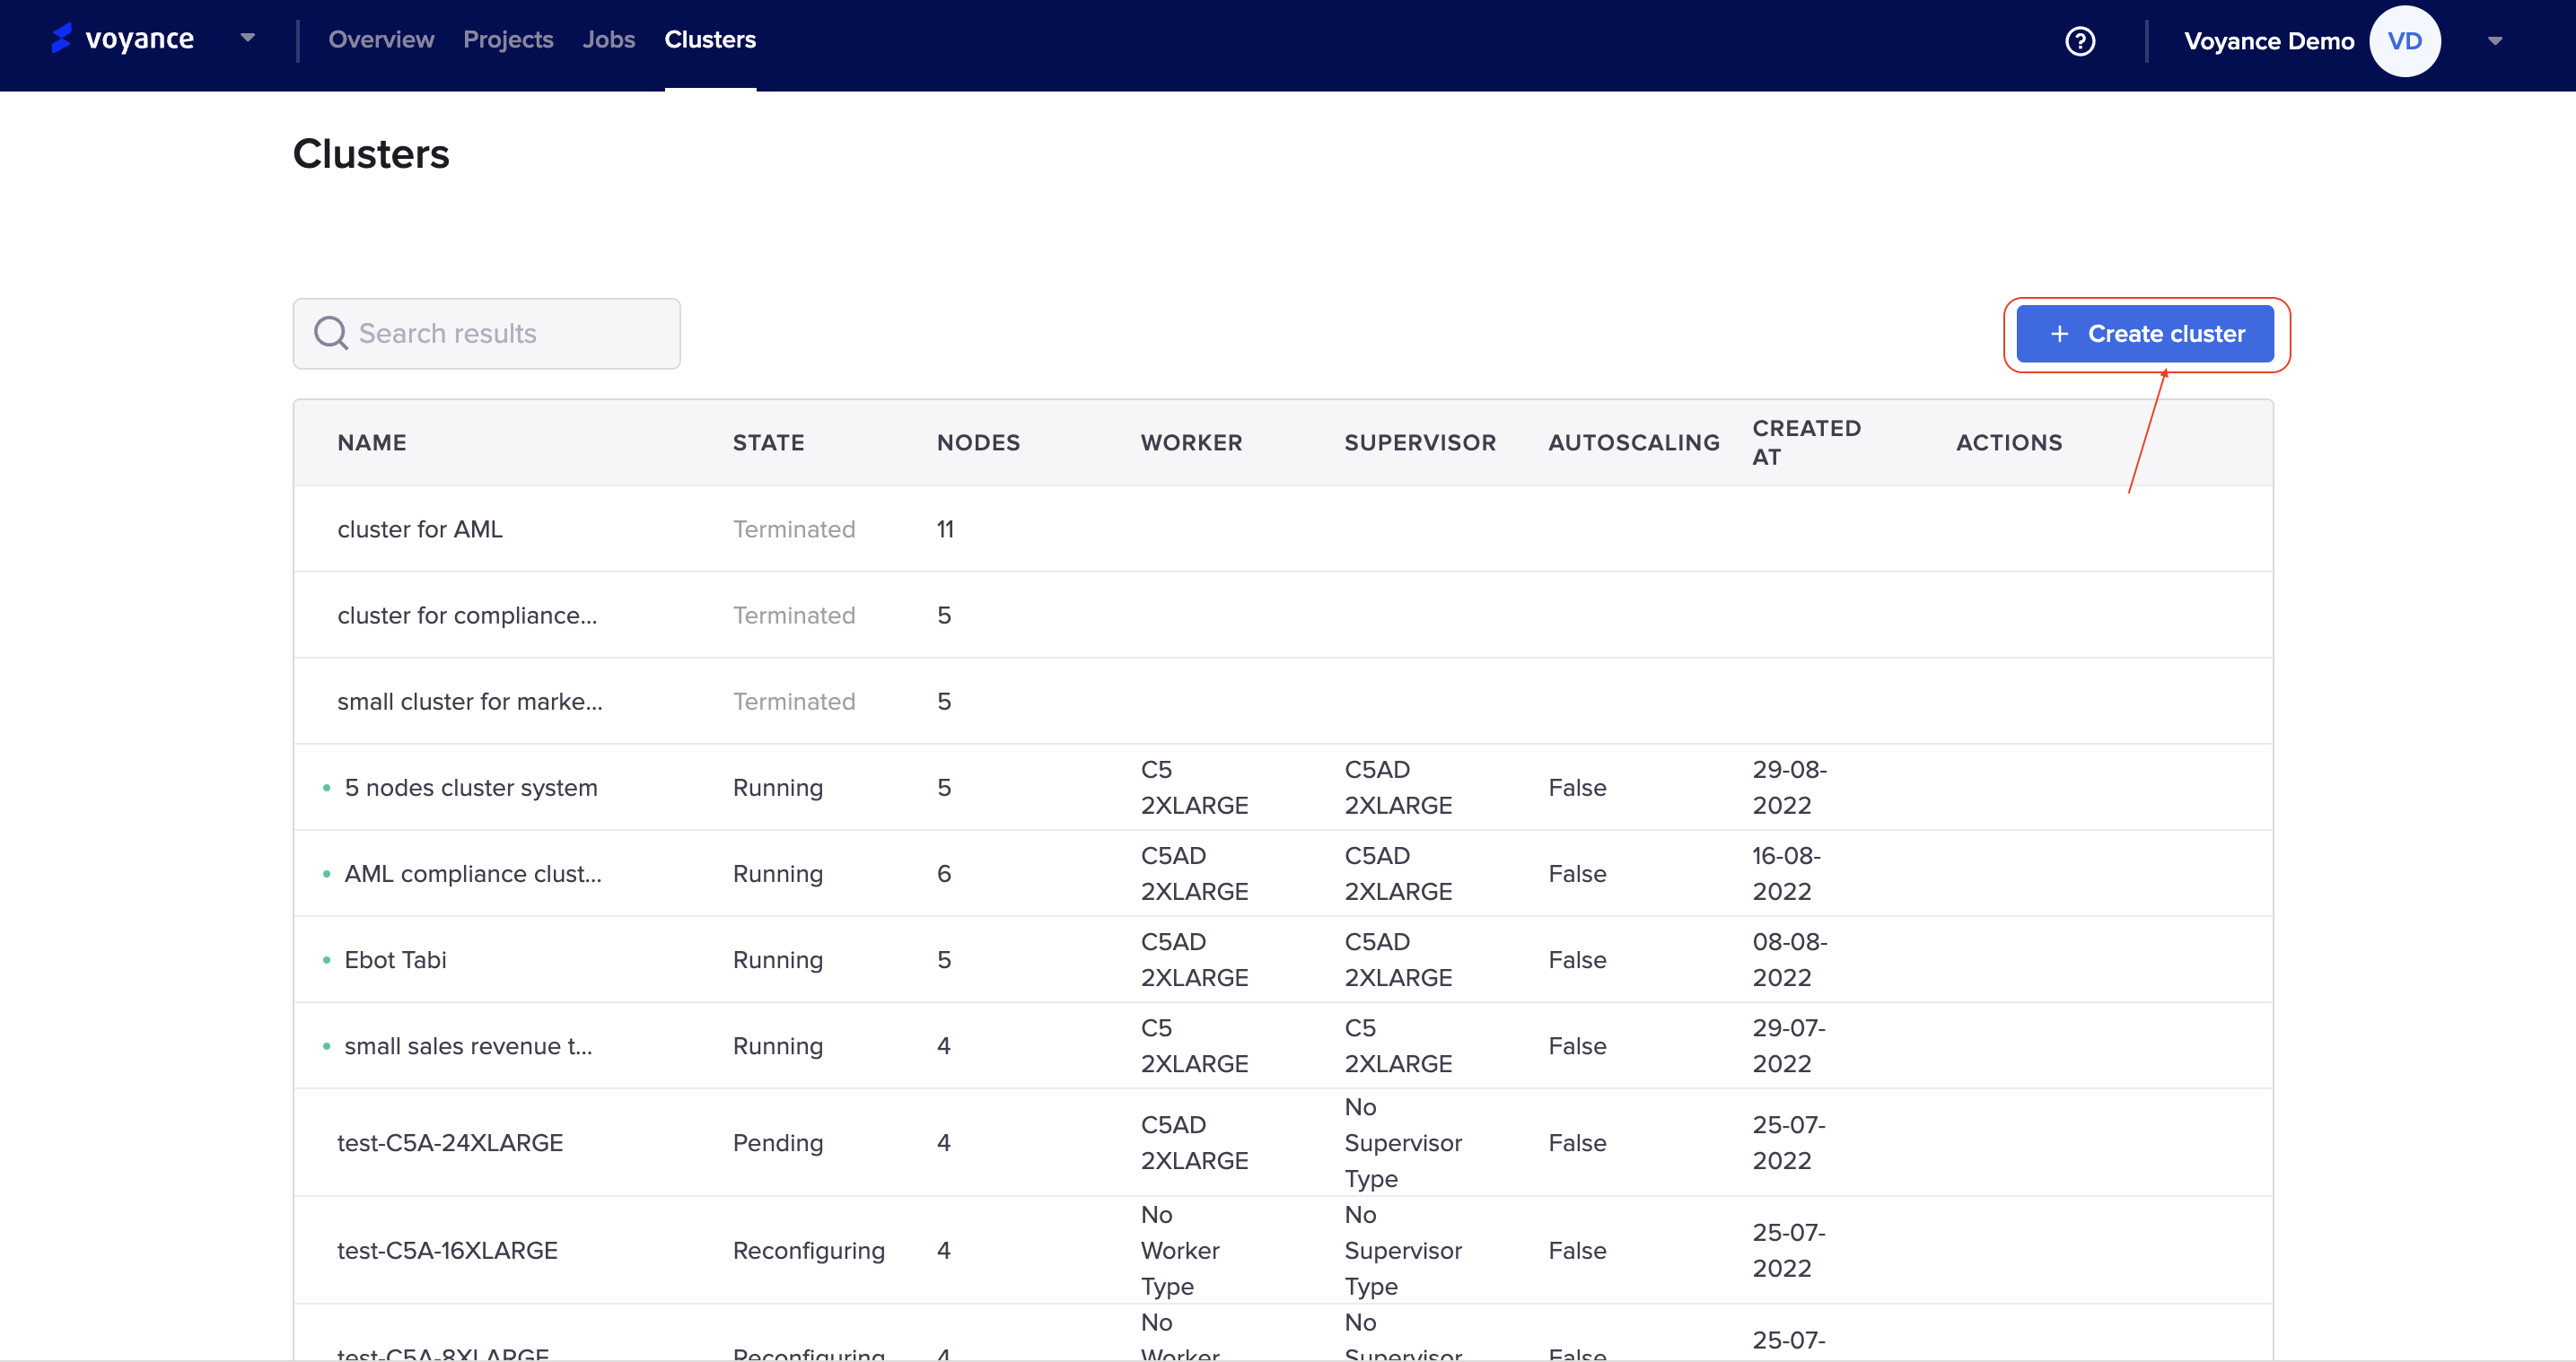
Task: Click the 16-08-2022 created date
Action: point(1786,873)
